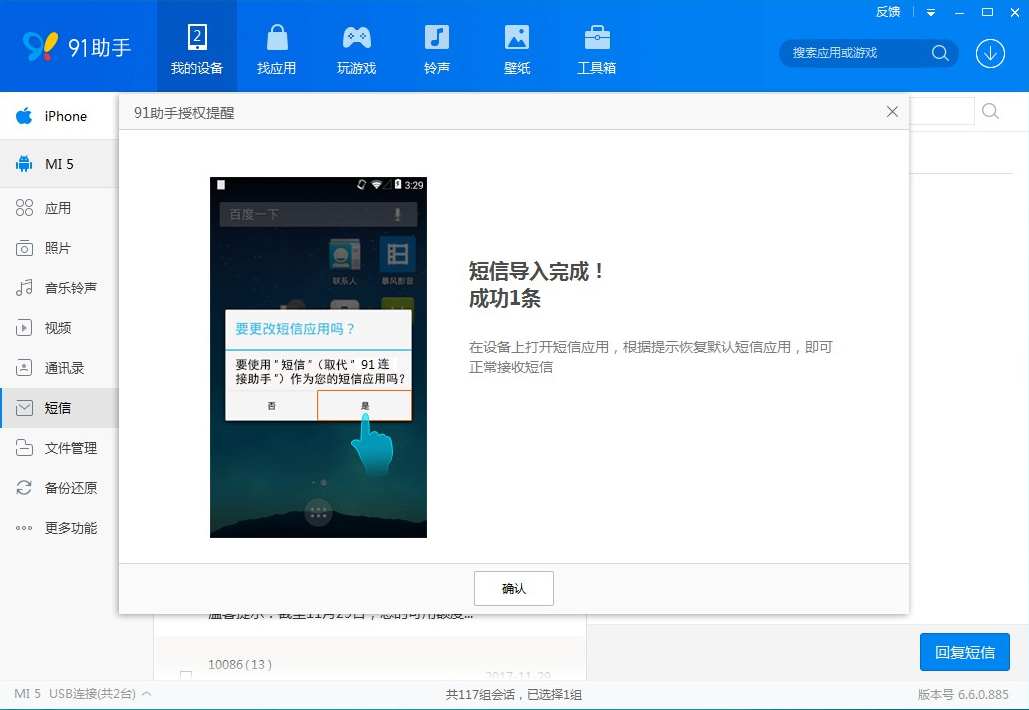Click the SMS list search magnifier icon
Screen dimensions: 1029x710
pos(990,112)
